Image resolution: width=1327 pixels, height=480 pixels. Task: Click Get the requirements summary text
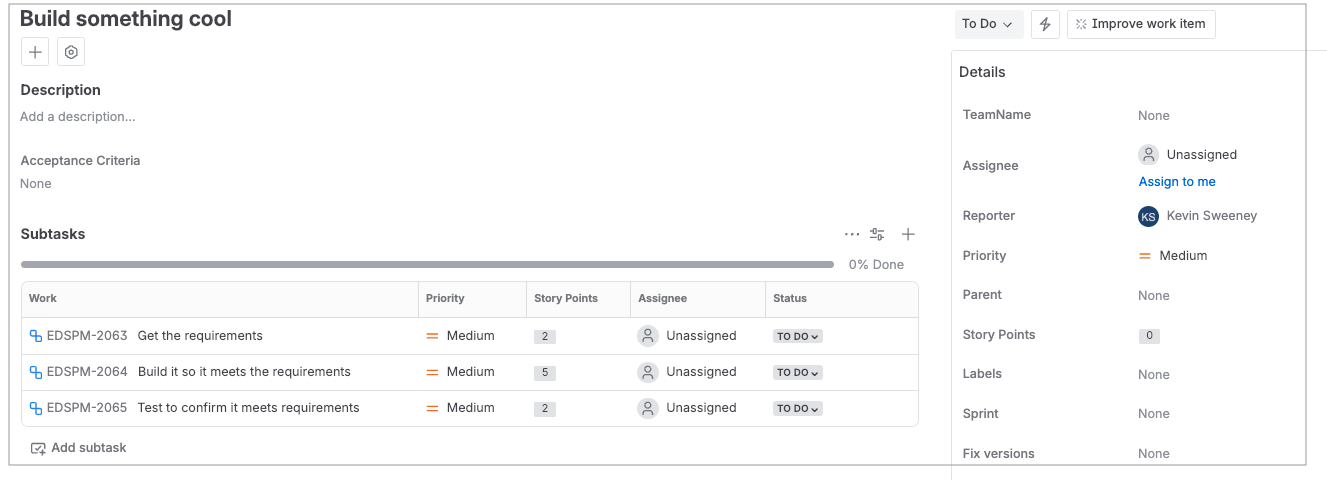(x=200, y=336)
